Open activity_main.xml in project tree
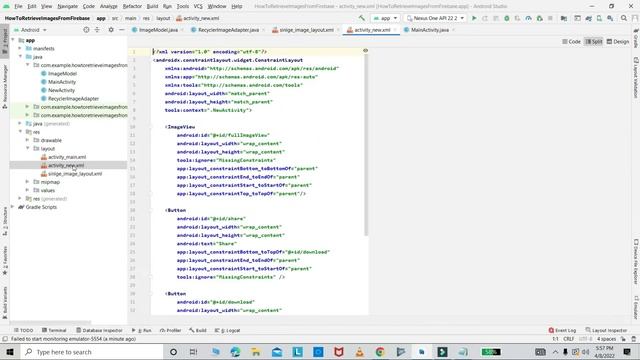640x360 pixels. pyautogui.click(x=67, y=157)
